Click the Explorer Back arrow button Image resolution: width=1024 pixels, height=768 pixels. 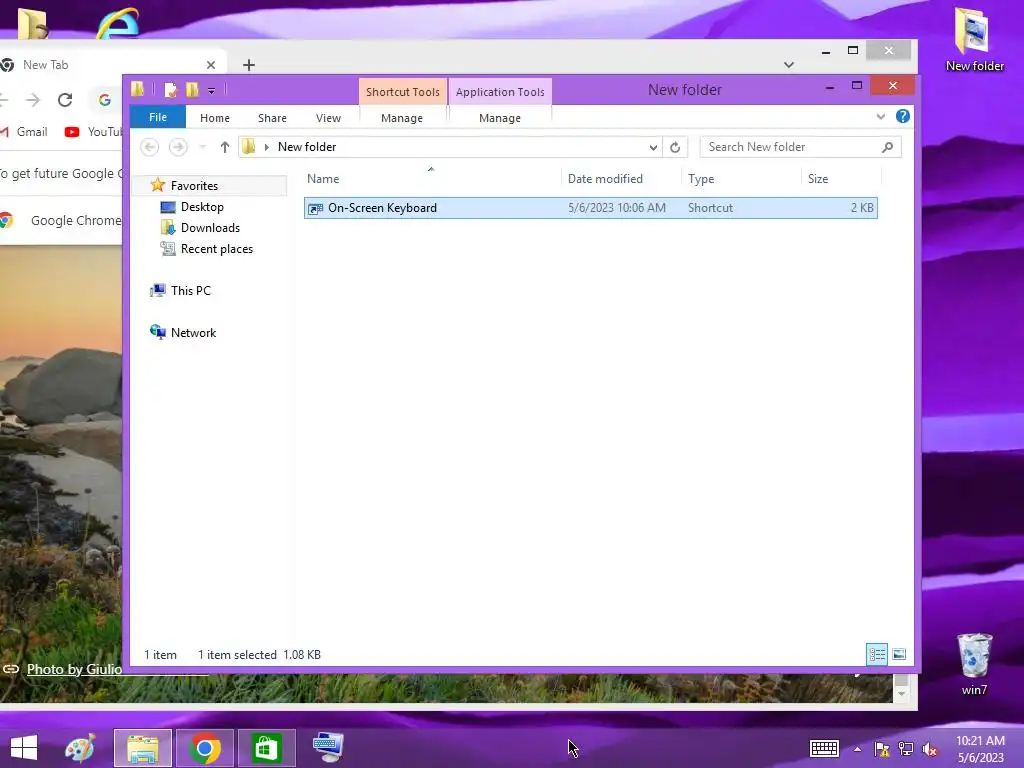[x=150, y=147]
